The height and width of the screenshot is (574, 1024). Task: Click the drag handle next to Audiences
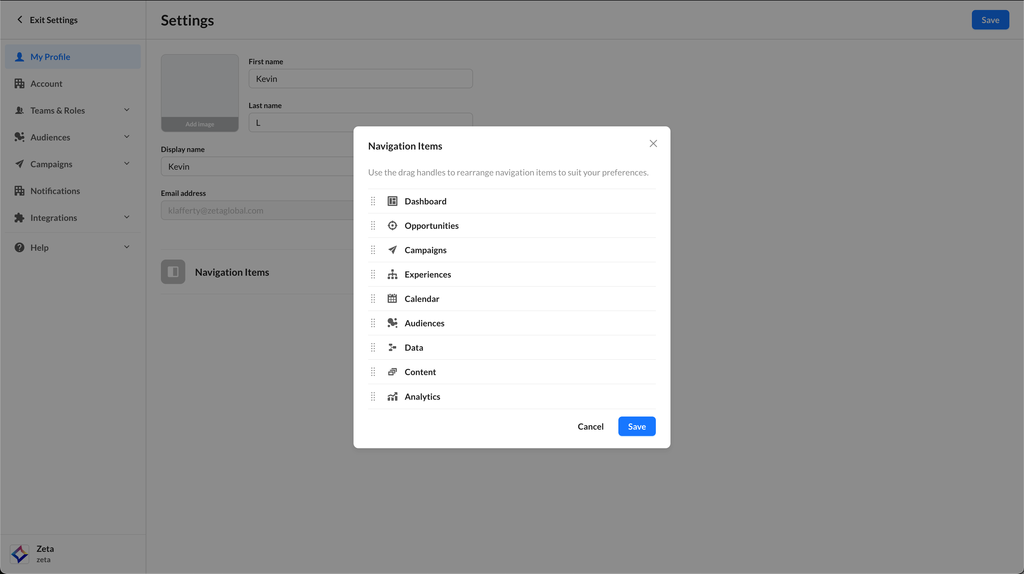(x=373, y=323)
